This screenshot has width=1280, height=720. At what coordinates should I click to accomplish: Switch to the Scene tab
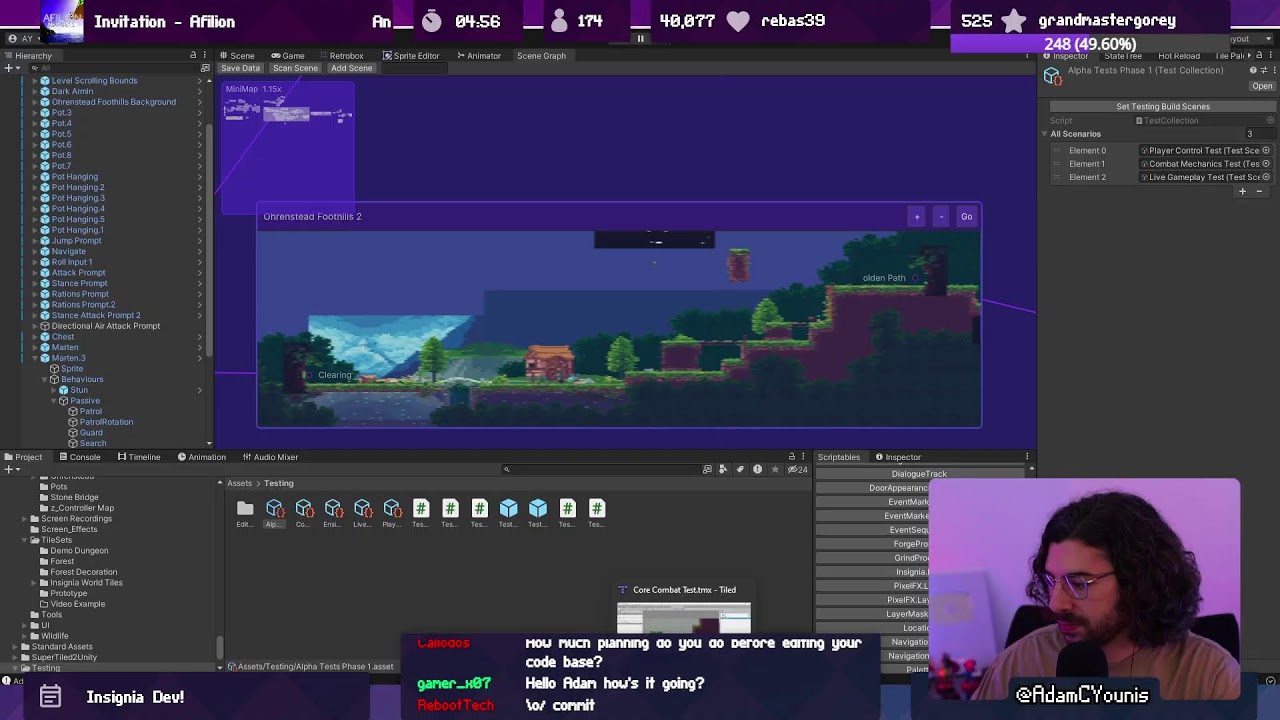(x=236, y=56)
